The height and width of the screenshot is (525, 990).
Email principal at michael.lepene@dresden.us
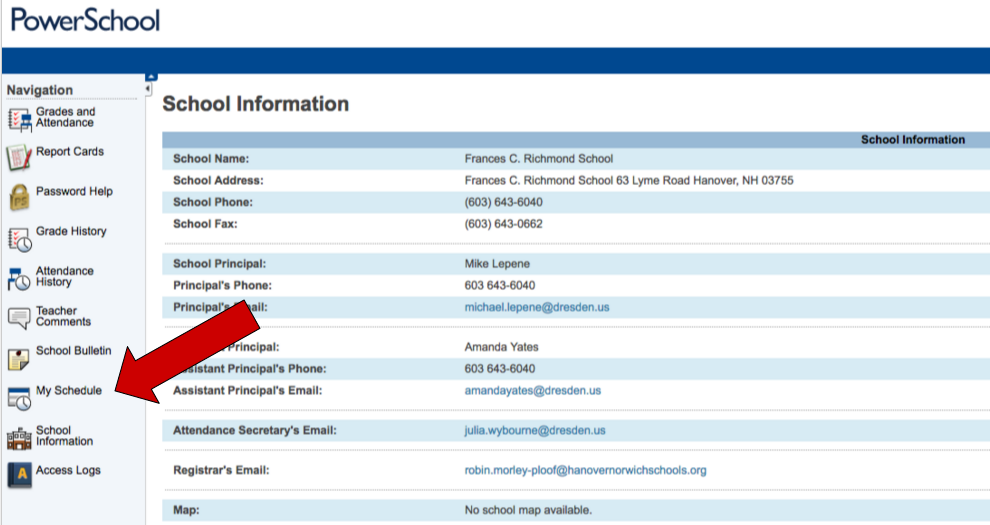[x=537, y=307]
